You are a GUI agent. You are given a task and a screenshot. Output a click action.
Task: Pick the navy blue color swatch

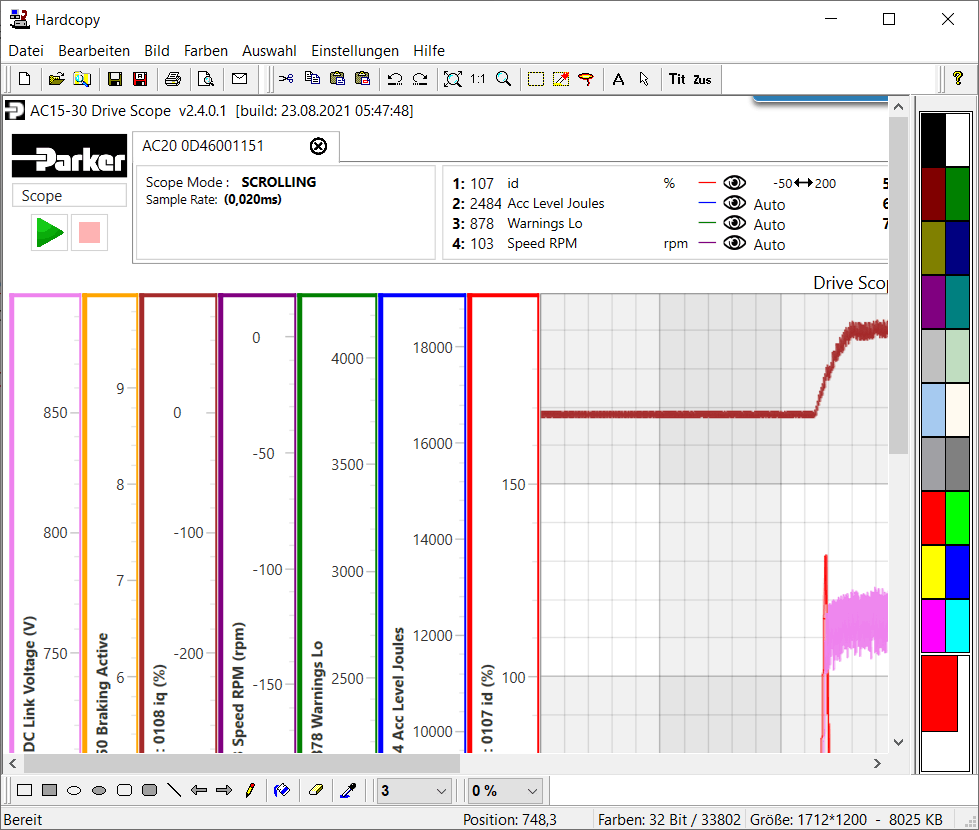point(957,248)
